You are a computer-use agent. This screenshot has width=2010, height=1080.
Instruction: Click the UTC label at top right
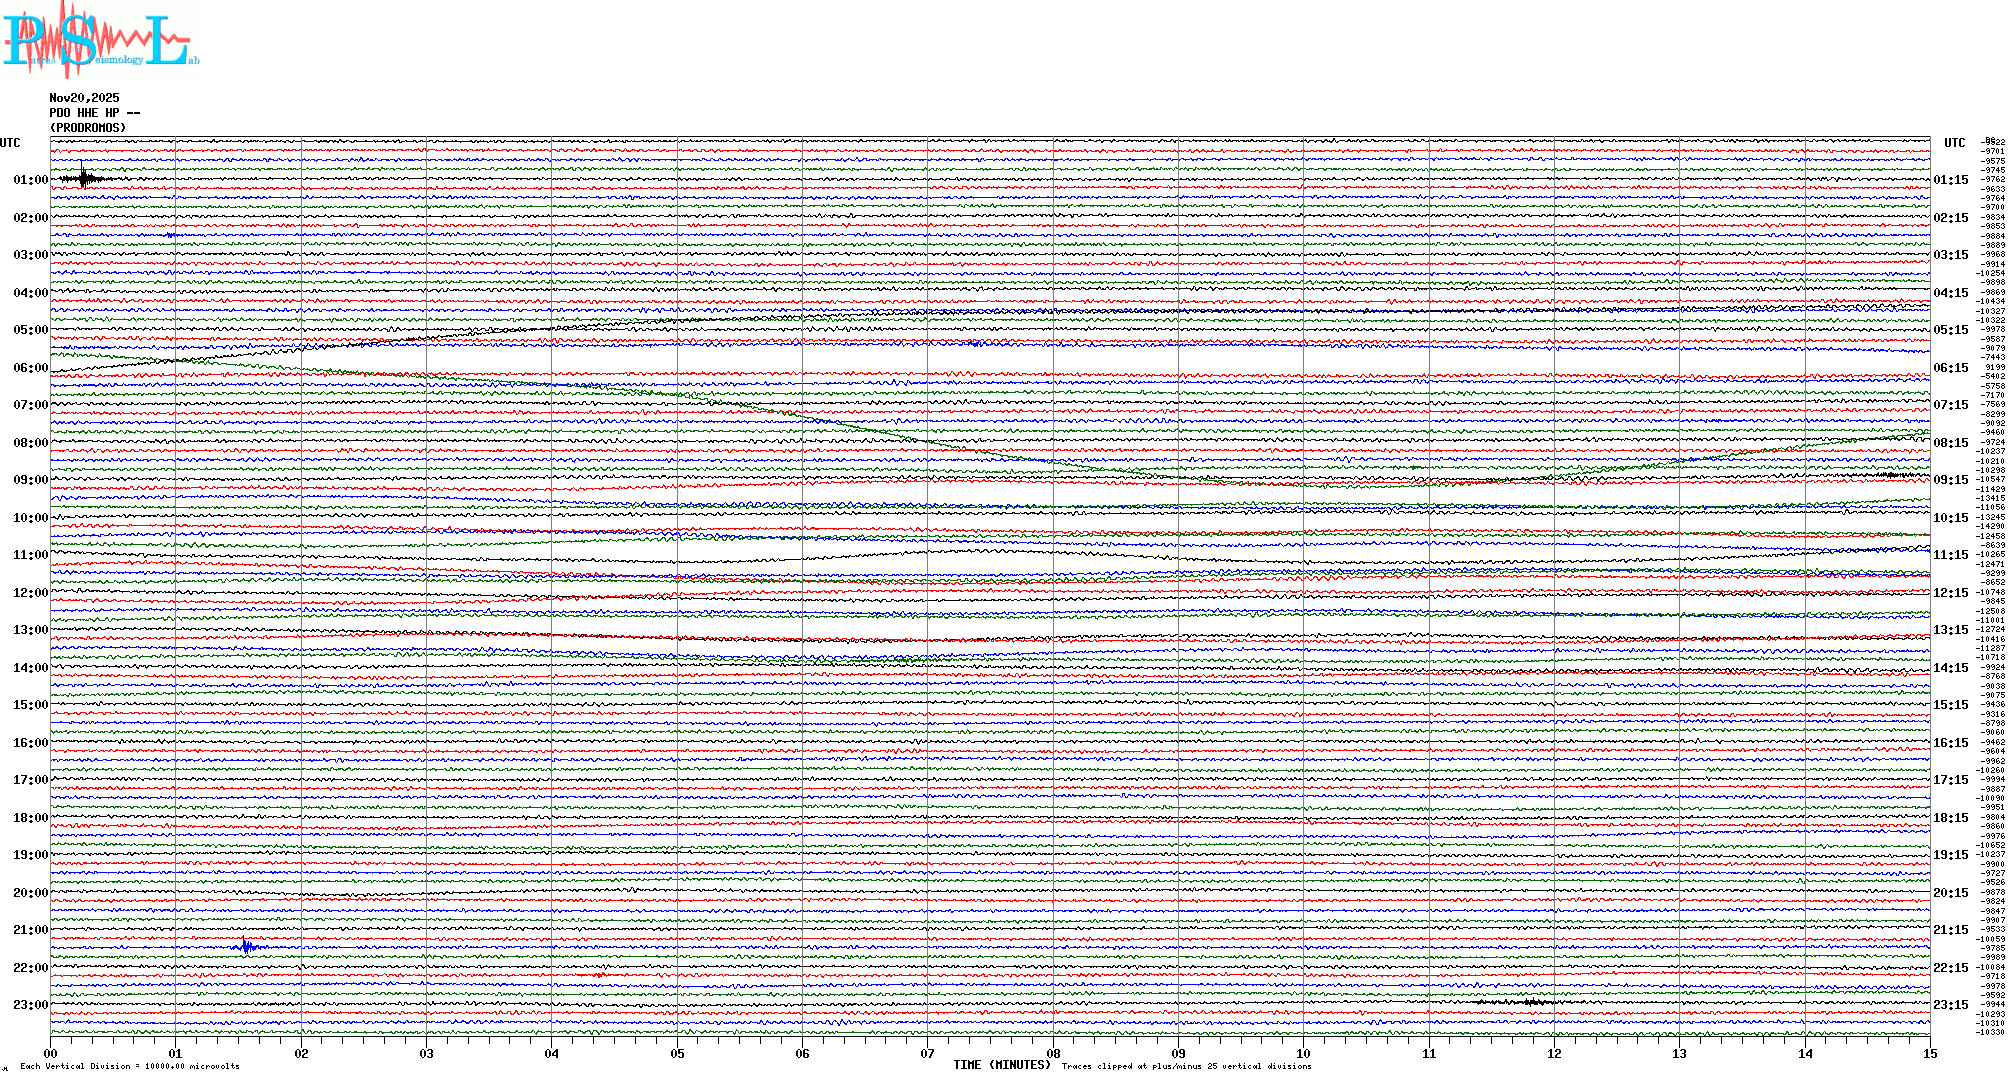point(1954,143)
